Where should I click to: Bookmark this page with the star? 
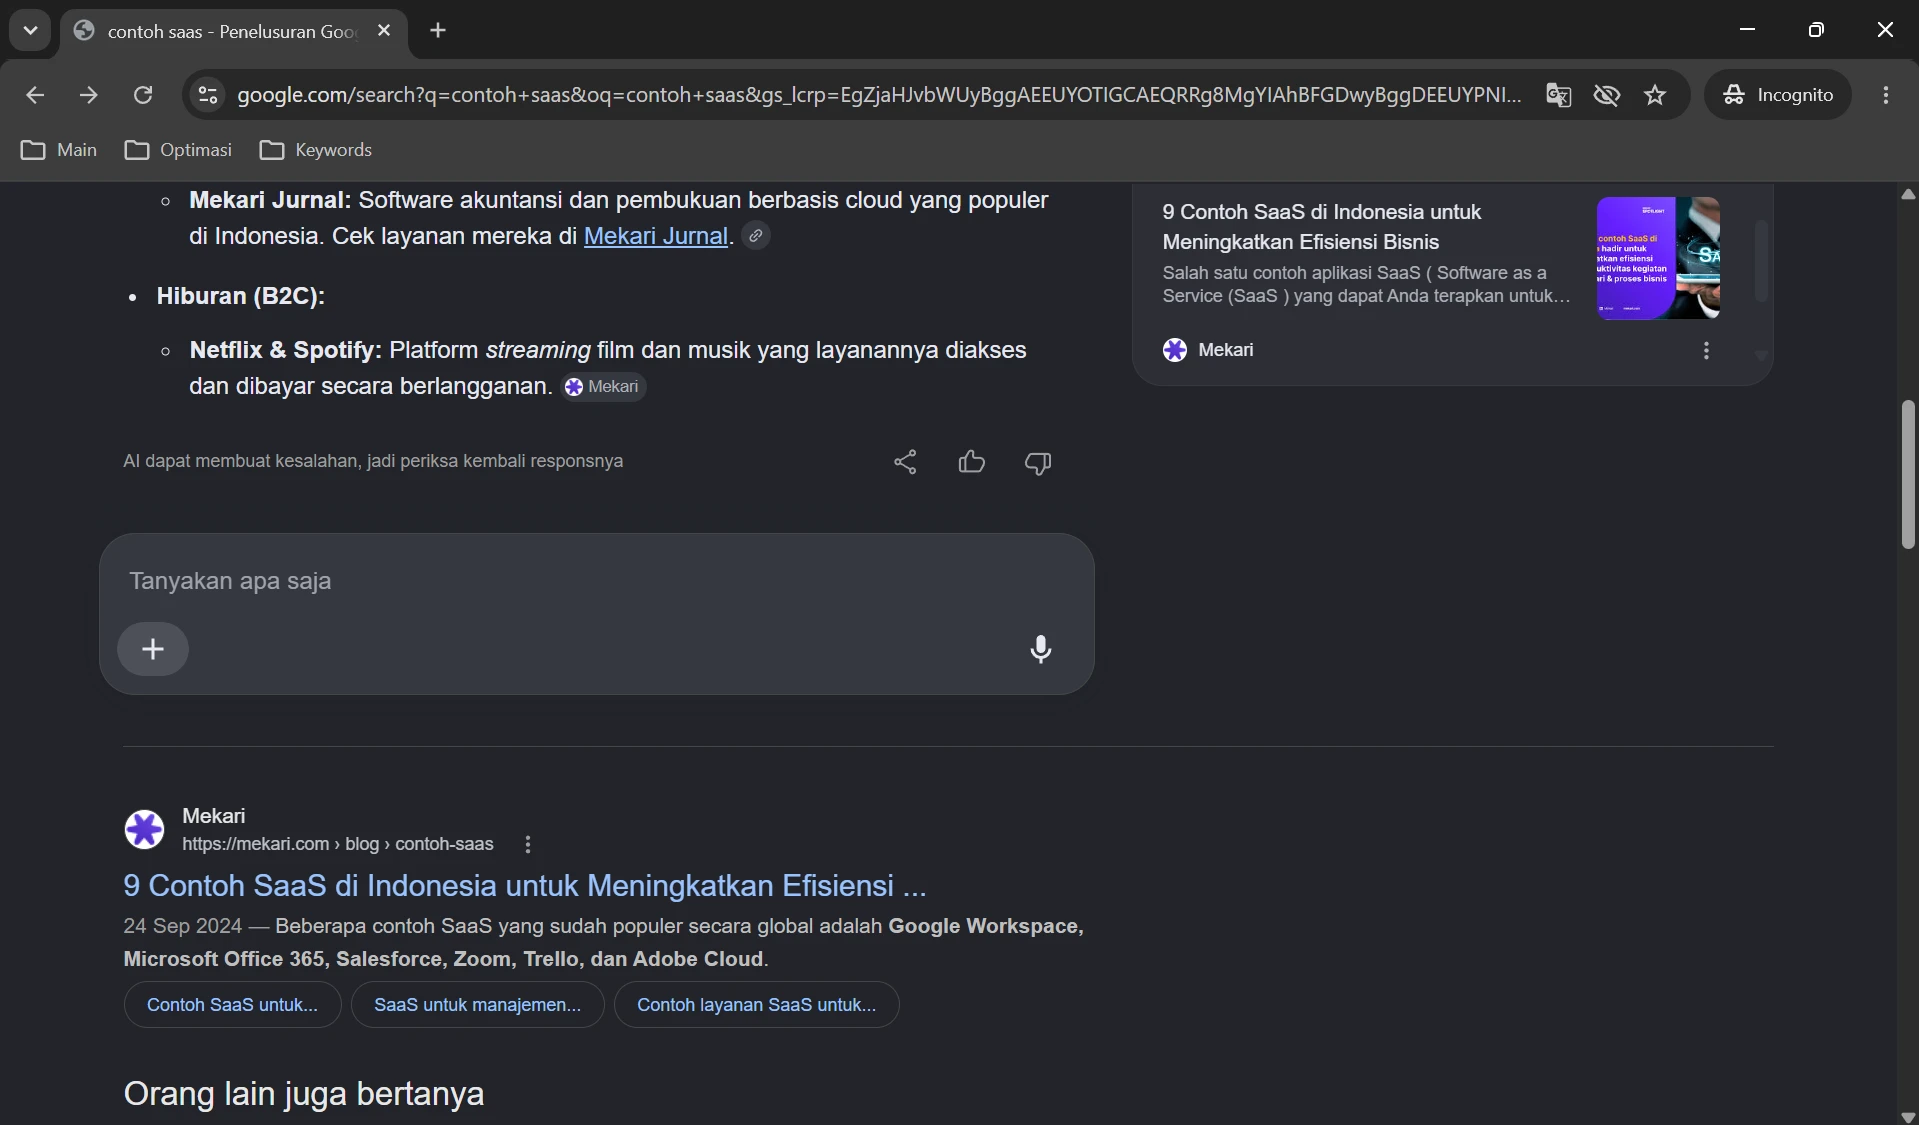coord(1656,95)
